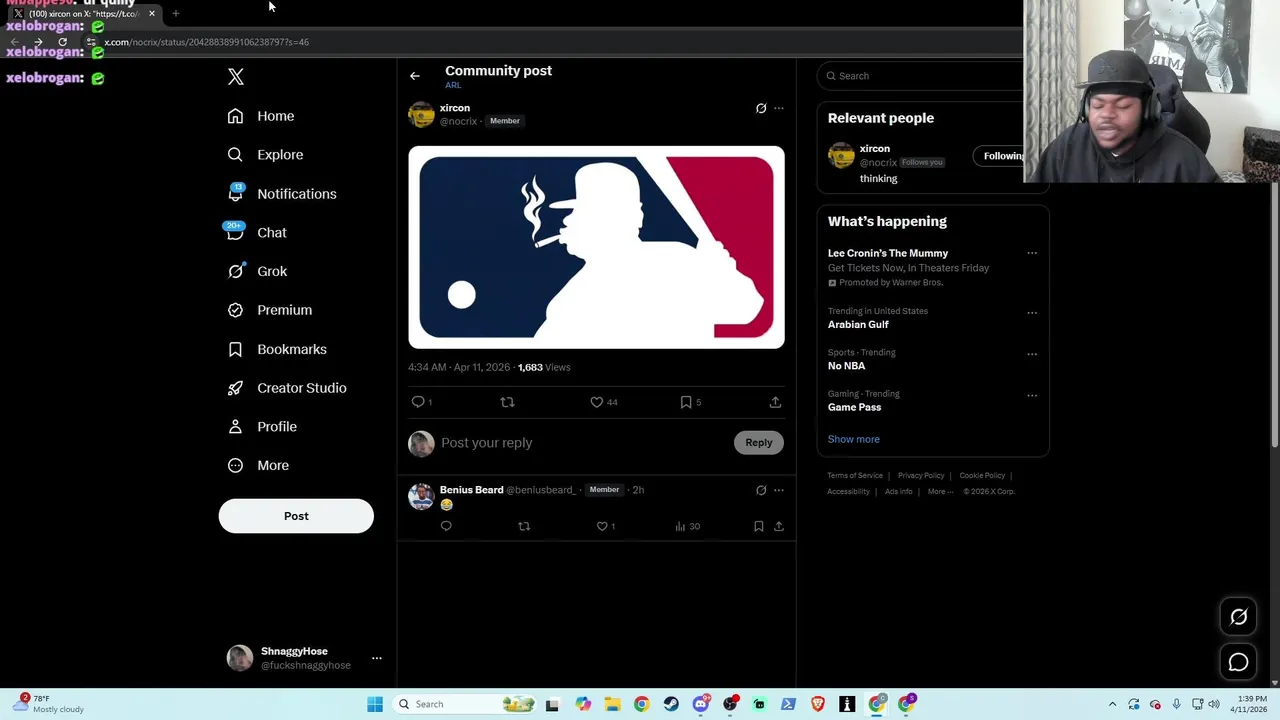Open Notifications in the sidebar

point(282,194)
